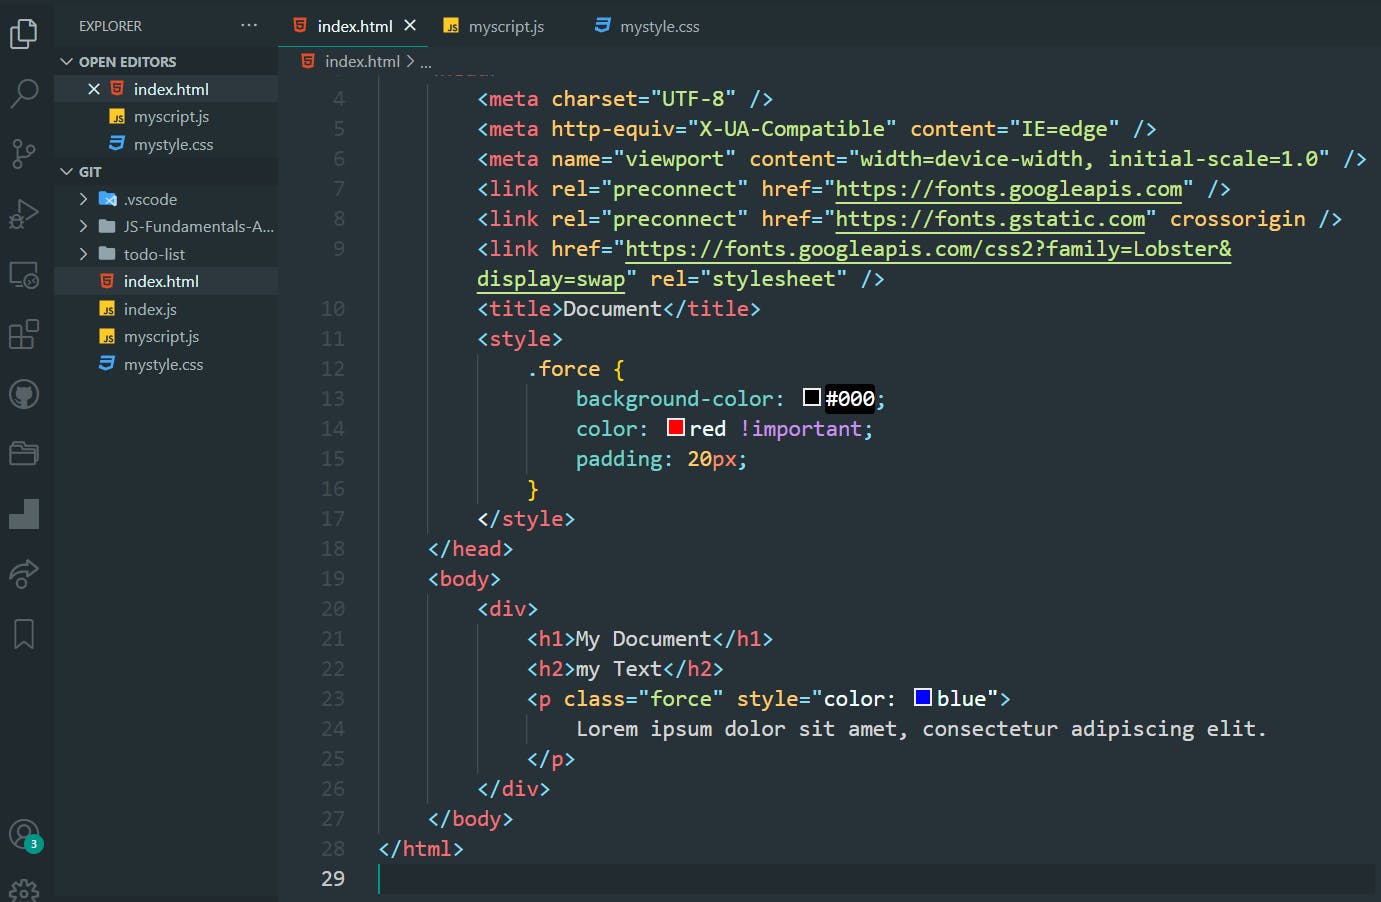The width and height of the screenshot is (1381, 902).
Task: Open the Accounts menu with badge 3
Action: pyautogui.click(x=24, y=834)
